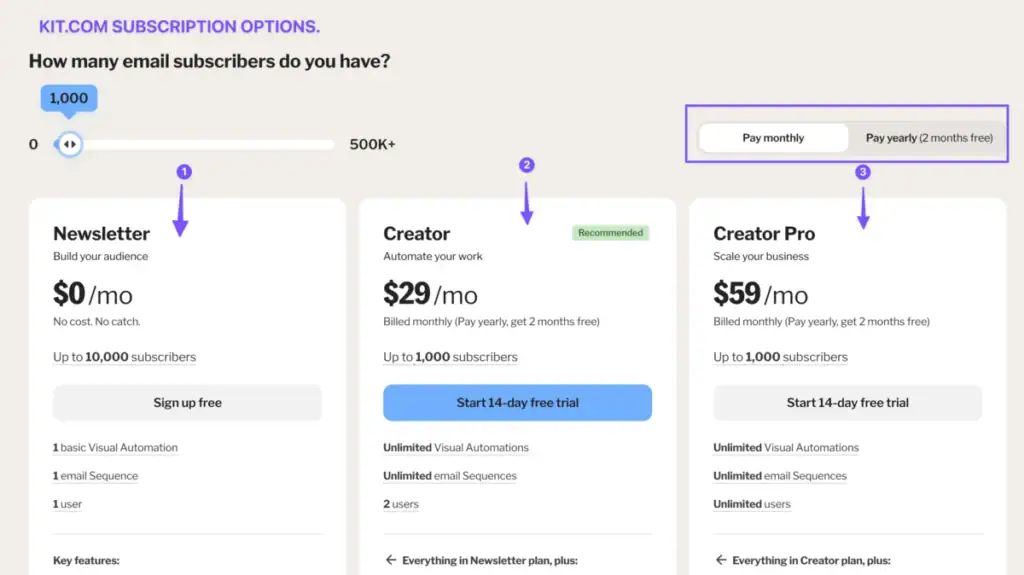This screenshot has height=575, width=1024.
Task: Click '1 email Sequence' feature
Action: point(95,476)
